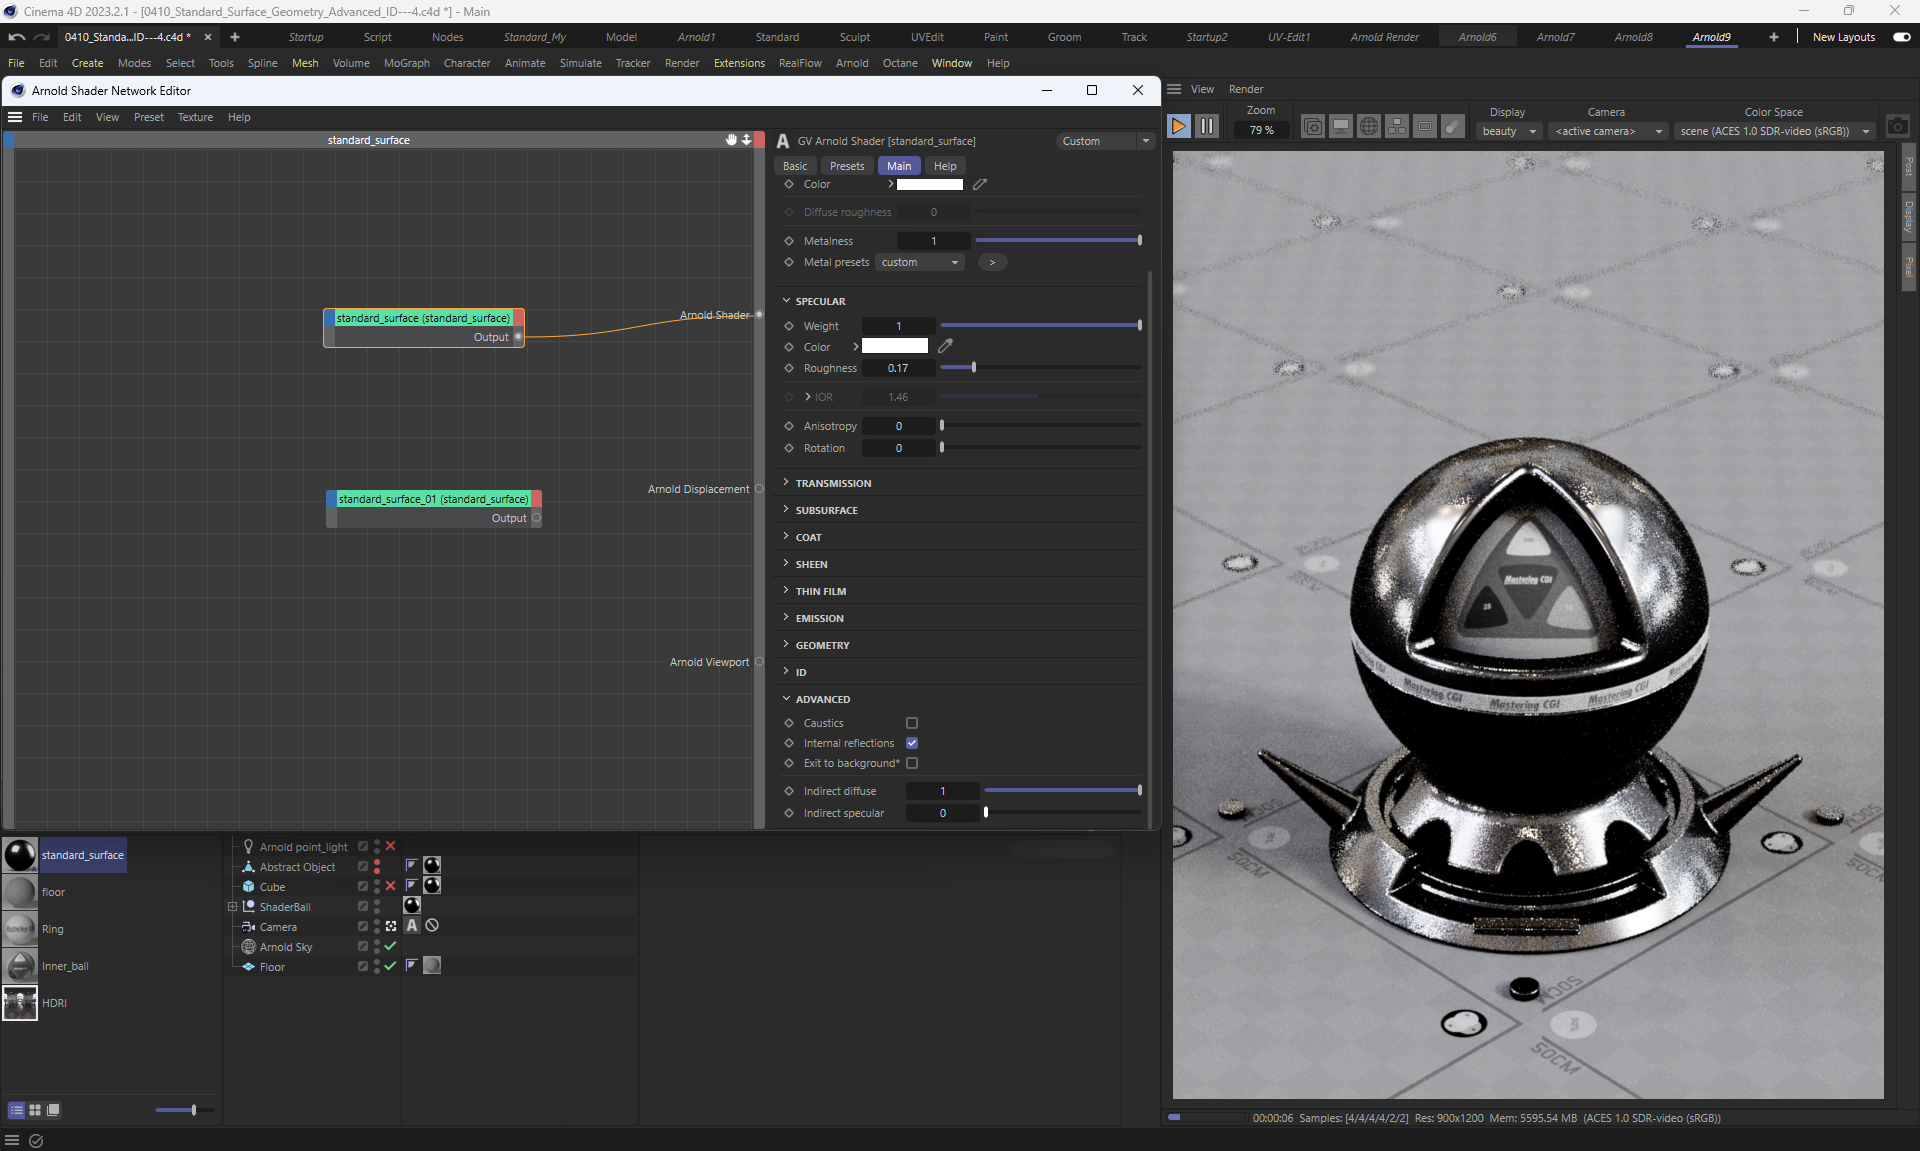Switch material manager to grid view
Image resolution: width=1920 pixels, height=1151 pixels.
pyautogui.click(x=35, y=1110)
